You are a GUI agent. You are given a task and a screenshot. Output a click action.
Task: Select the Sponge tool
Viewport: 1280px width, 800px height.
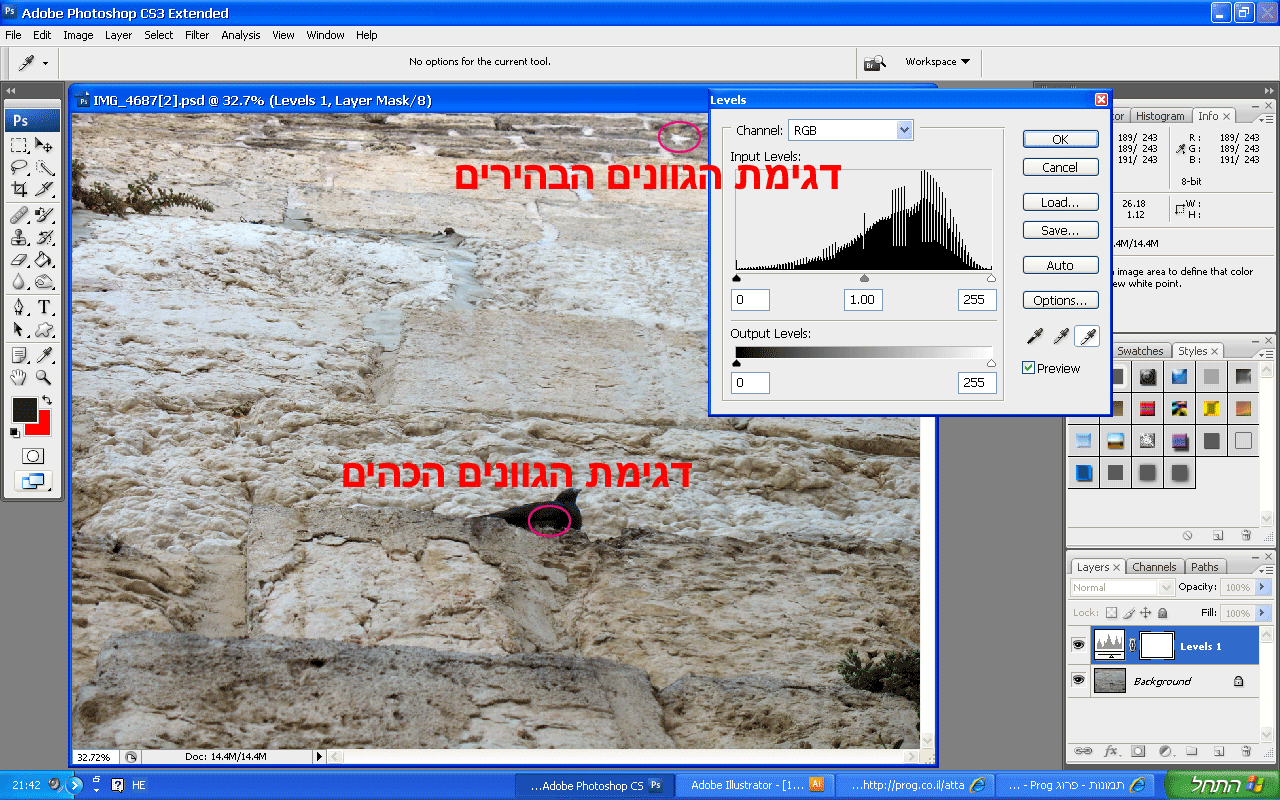pos(44,281)
